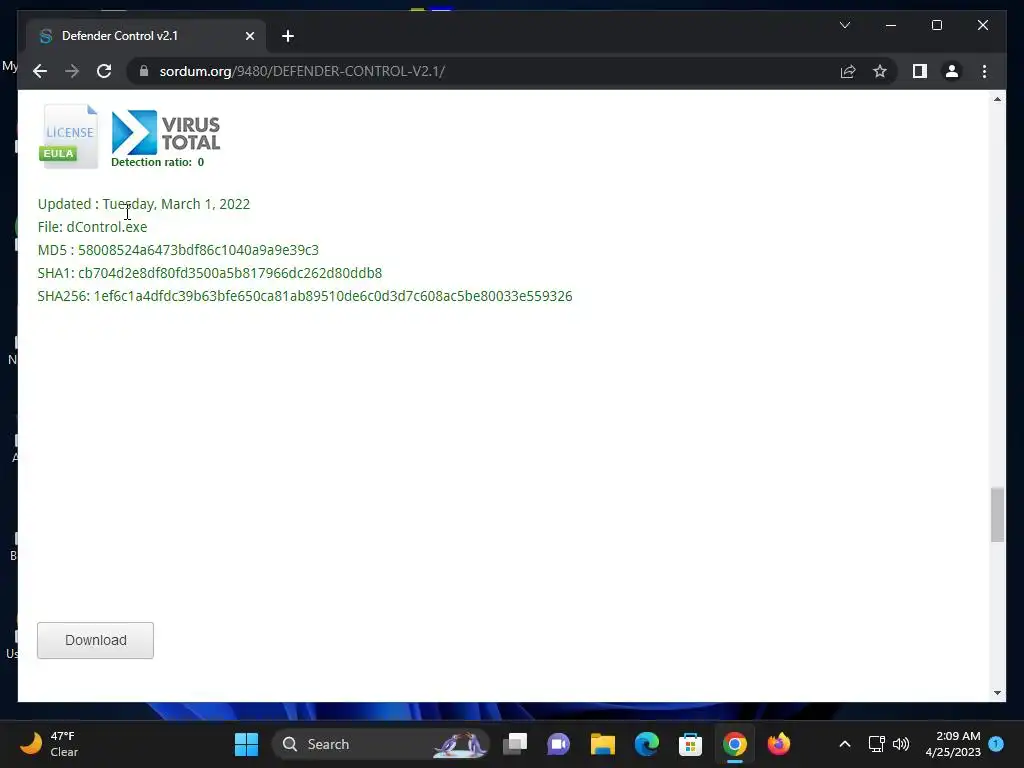
Task: Open the clock and date panel
Action: point(953,744)
